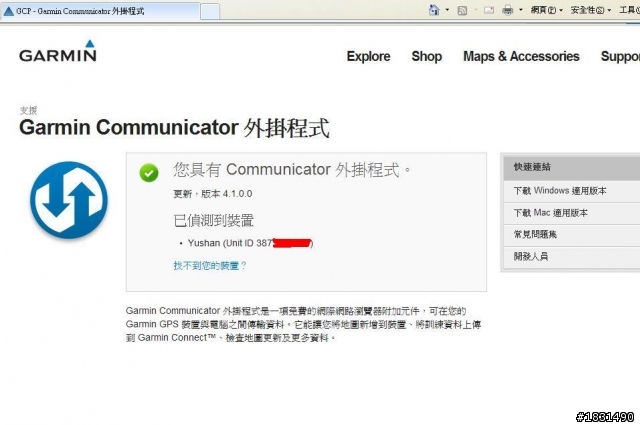Select the GCP - Garmin Communicator browser tab

100,11
